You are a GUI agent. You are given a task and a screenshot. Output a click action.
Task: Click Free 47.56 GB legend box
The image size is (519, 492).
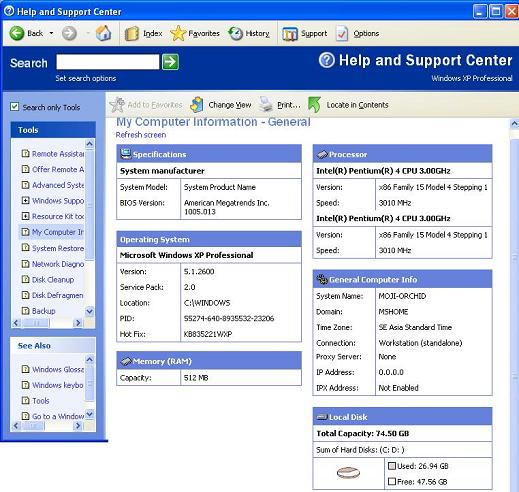(392, 481)
